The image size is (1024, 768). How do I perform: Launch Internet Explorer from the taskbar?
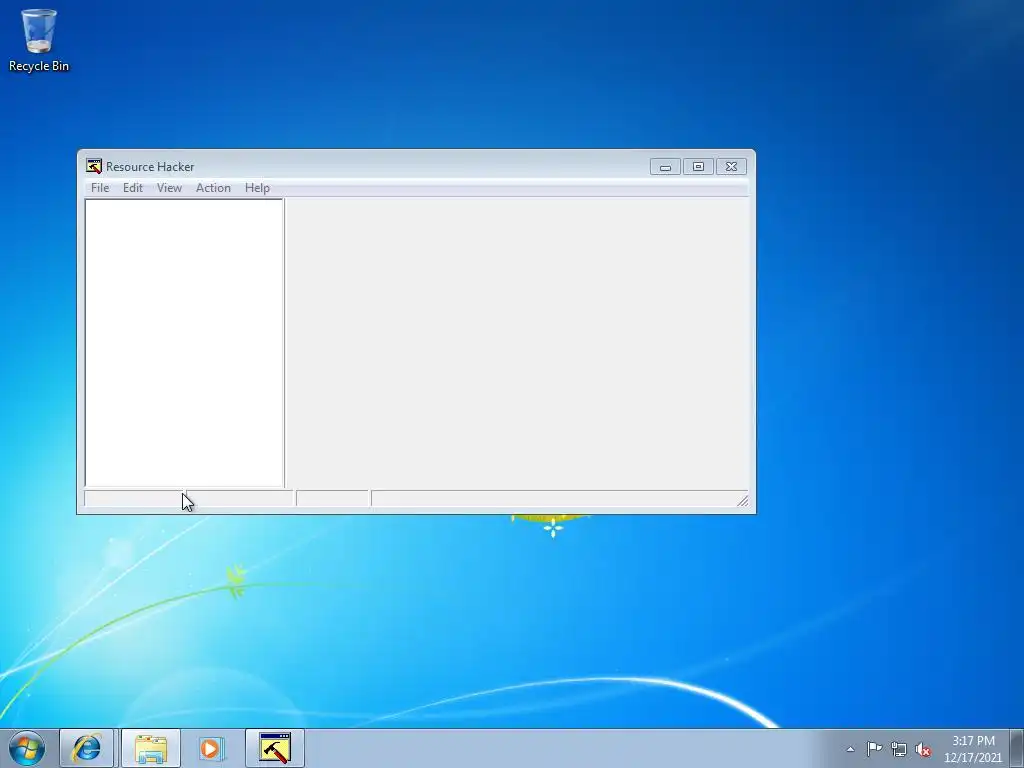click(x=87, y=748)
